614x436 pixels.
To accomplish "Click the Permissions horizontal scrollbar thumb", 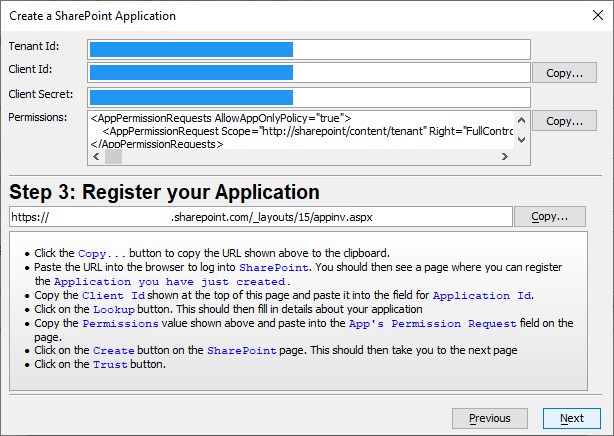I will click(x=114, y=157).
